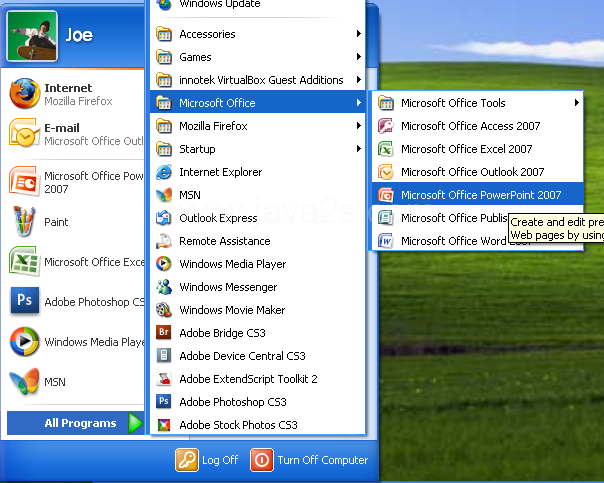Click the Adobe Stock Photos CS3 icon

coord(164,425)
